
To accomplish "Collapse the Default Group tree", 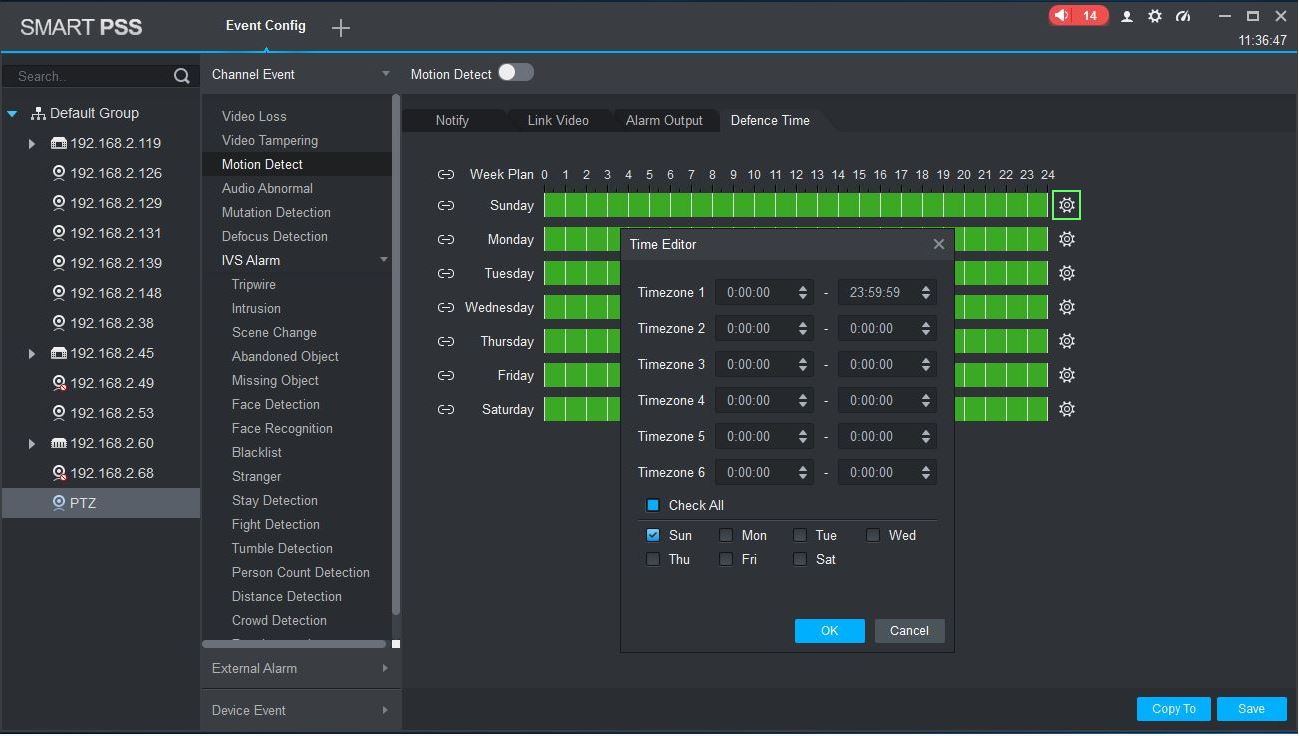I will (13, 114).
